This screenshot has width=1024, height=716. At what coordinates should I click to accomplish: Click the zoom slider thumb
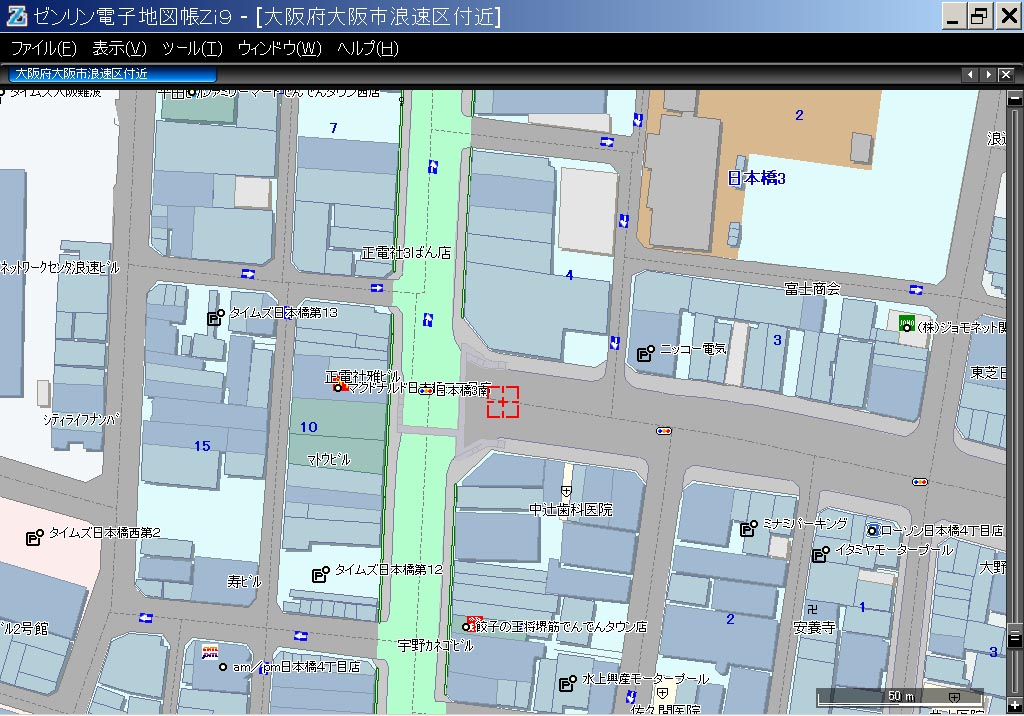[x=1015, y=638]
